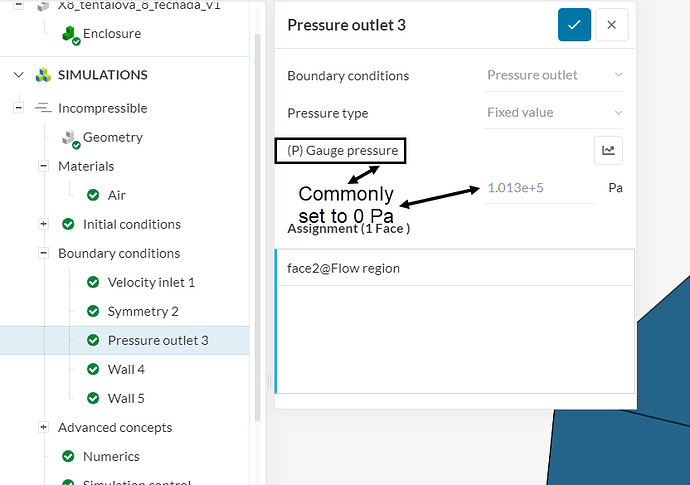The height and width of the screenshot is (485, 690).
Task: Open gauge pressure table/graph input icon
Action: click(x=608, y=151)
